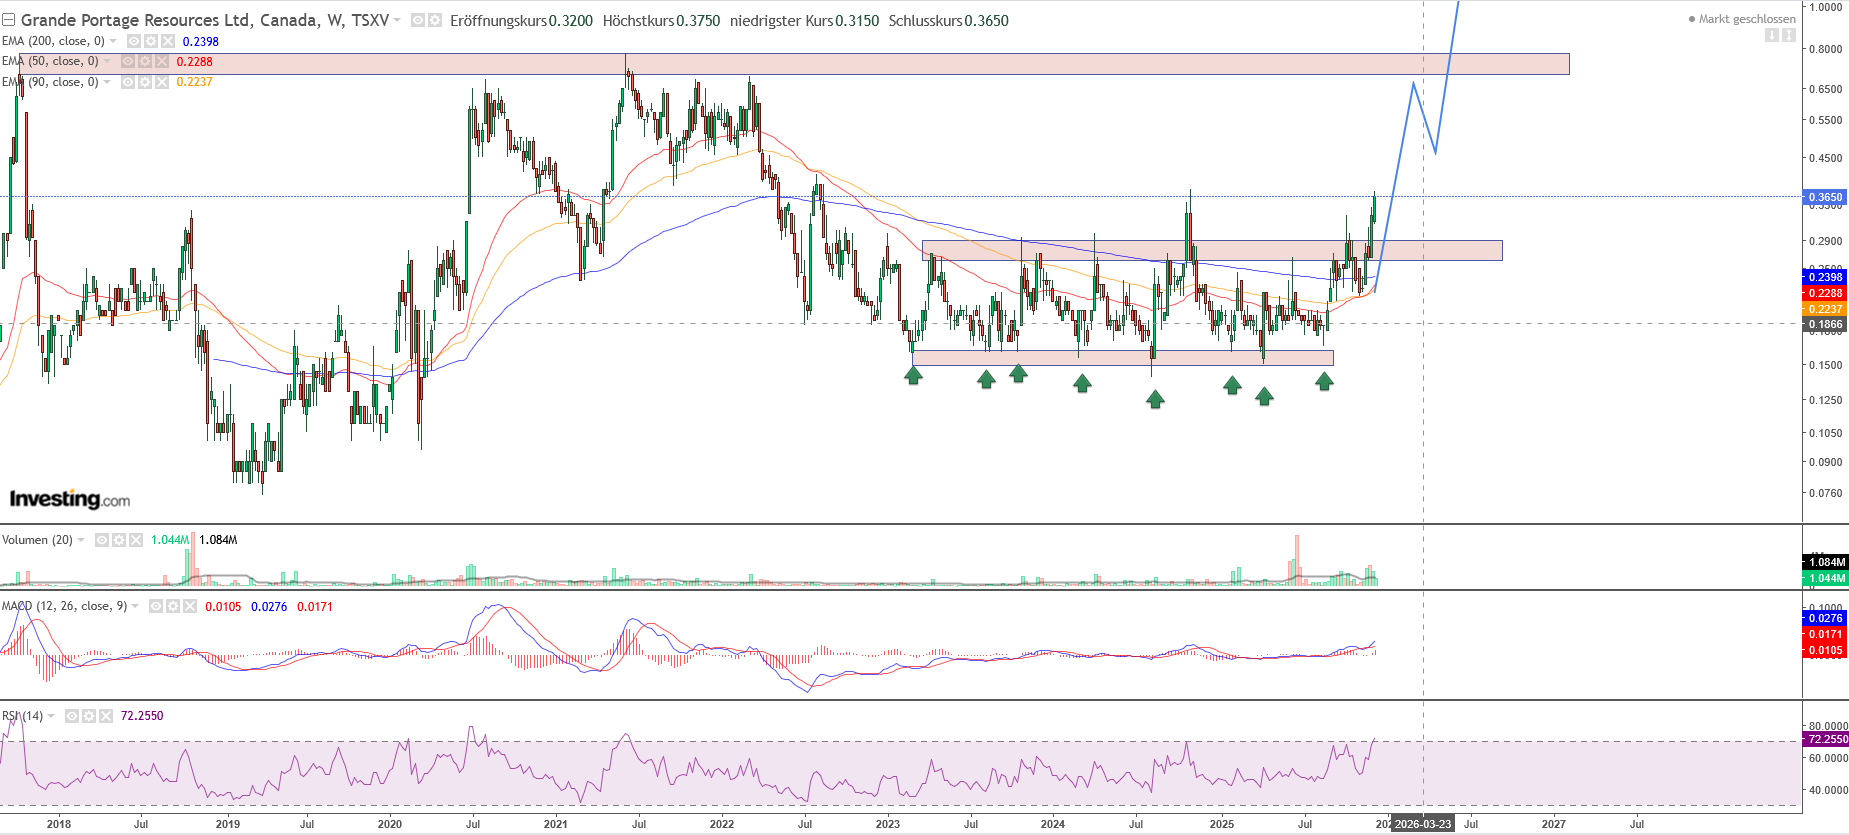Viewport: 1849px width, 835px height.
Task: Click the pane move-down arrow icon under Markt geschlossen
Action: [x=1772, y=35]
